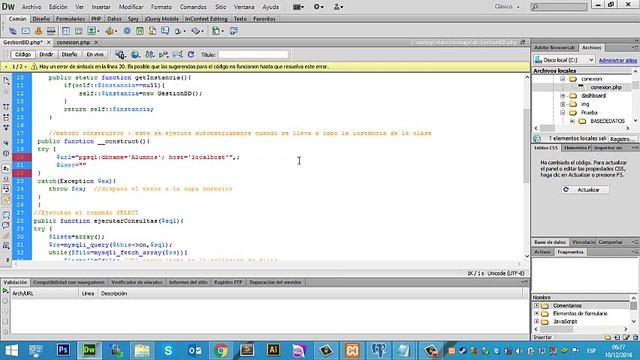Open the Registro FTP tab
Viewport: 640px width, 360px height.
click(x=228, y=282)
